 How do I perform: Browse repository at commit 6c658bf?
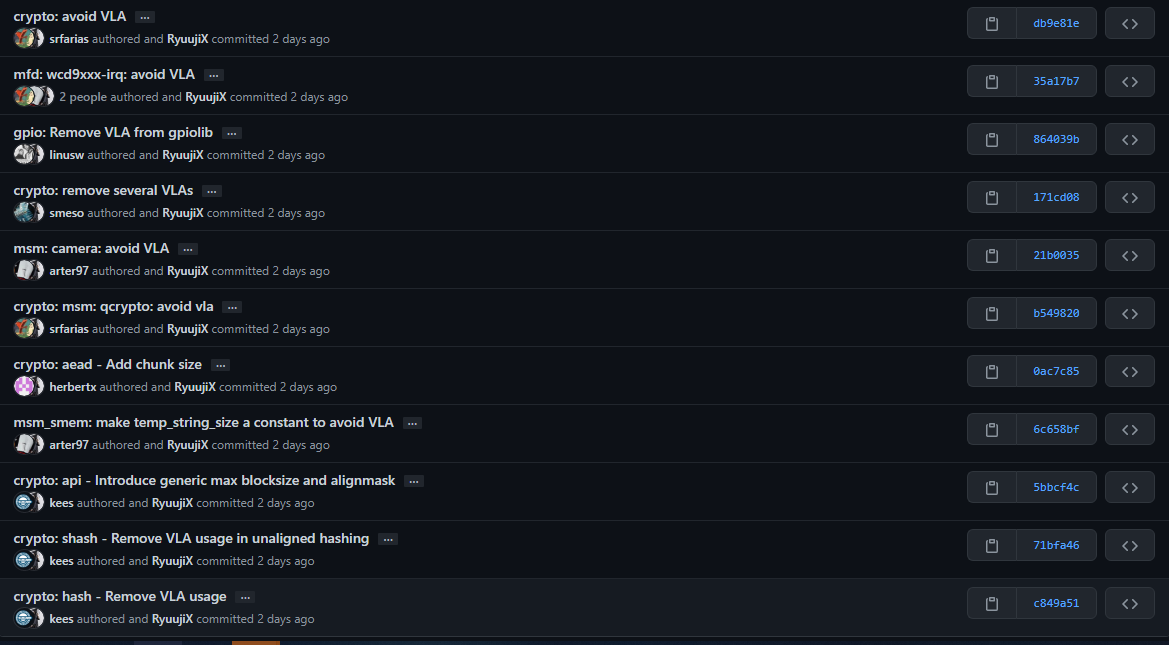pos(1129,430)
